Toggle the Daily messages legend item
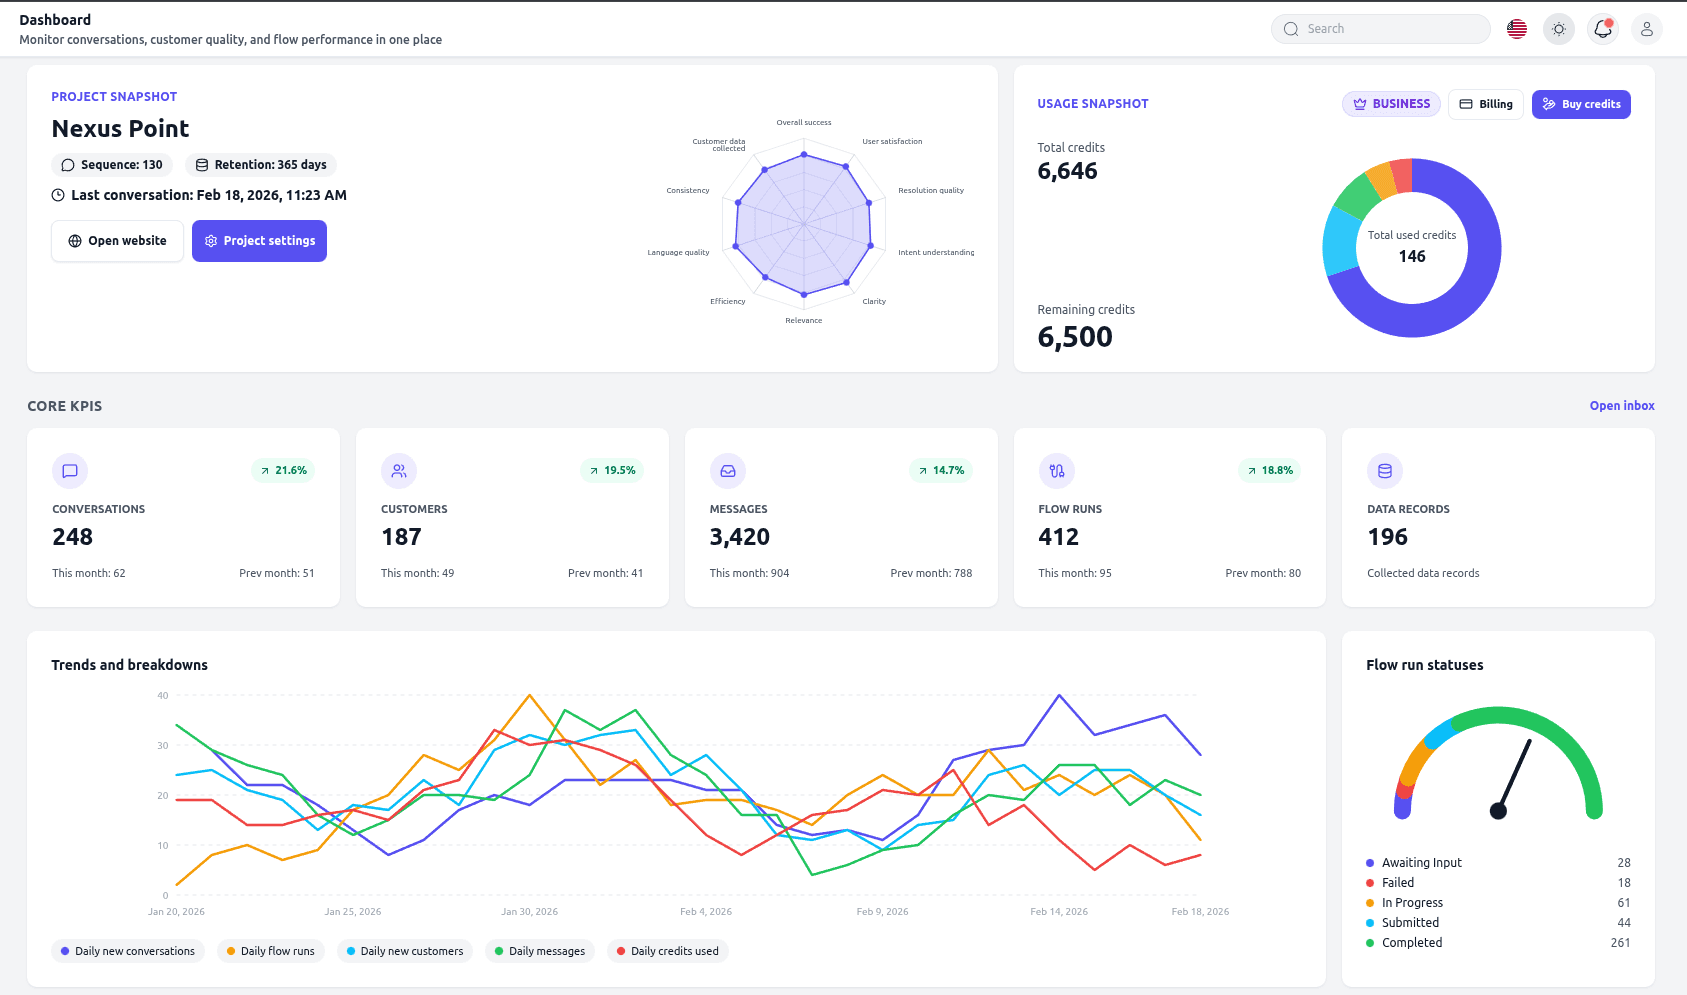The width and height of the screenshot is (1687, 995). tap(539, 951)
